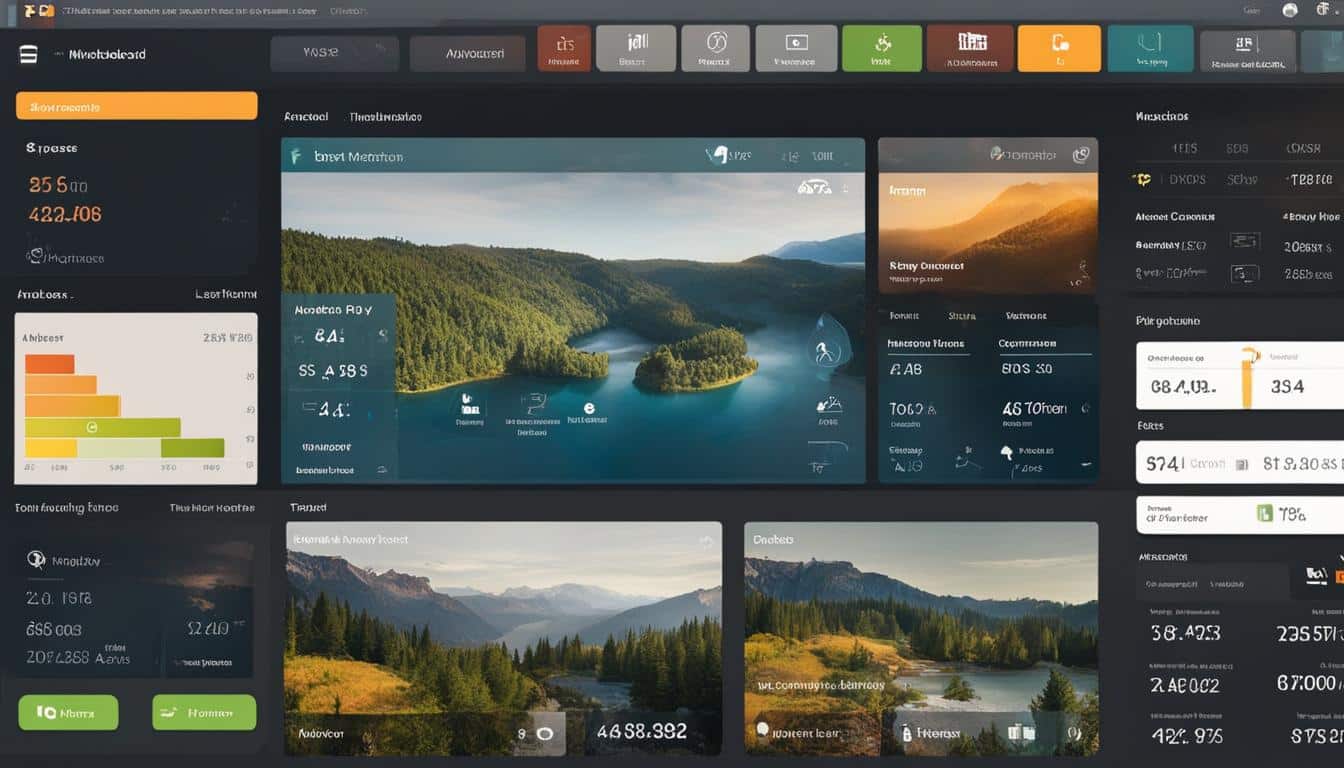Image resolution: width=1344 pixels, height=768 pixels.
Task: Click the 80S 30 value in stats panel
Action: 1027,369
